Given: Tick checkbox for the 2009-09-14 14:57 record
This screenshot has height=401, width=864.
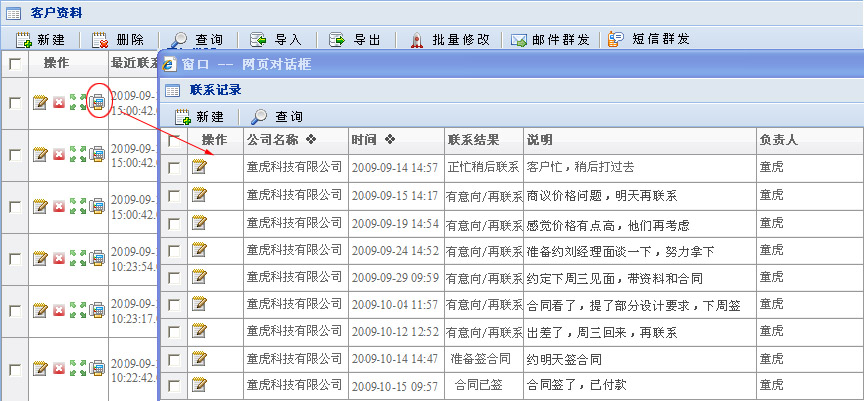Looking at the screenshot, I should (175, 167).
